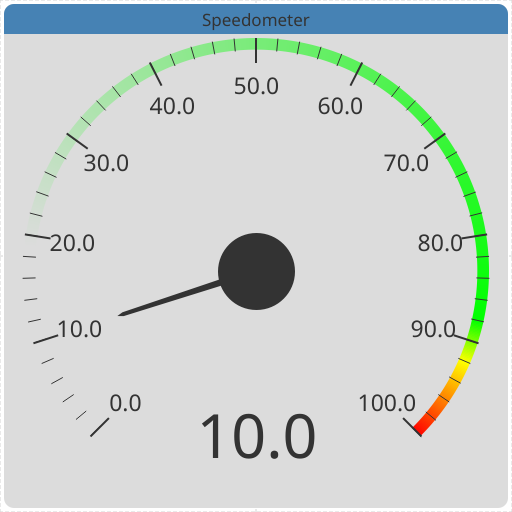Click the 30.0 scale label
The height and width of the screenshot is (512, 512).
(106, 163)
